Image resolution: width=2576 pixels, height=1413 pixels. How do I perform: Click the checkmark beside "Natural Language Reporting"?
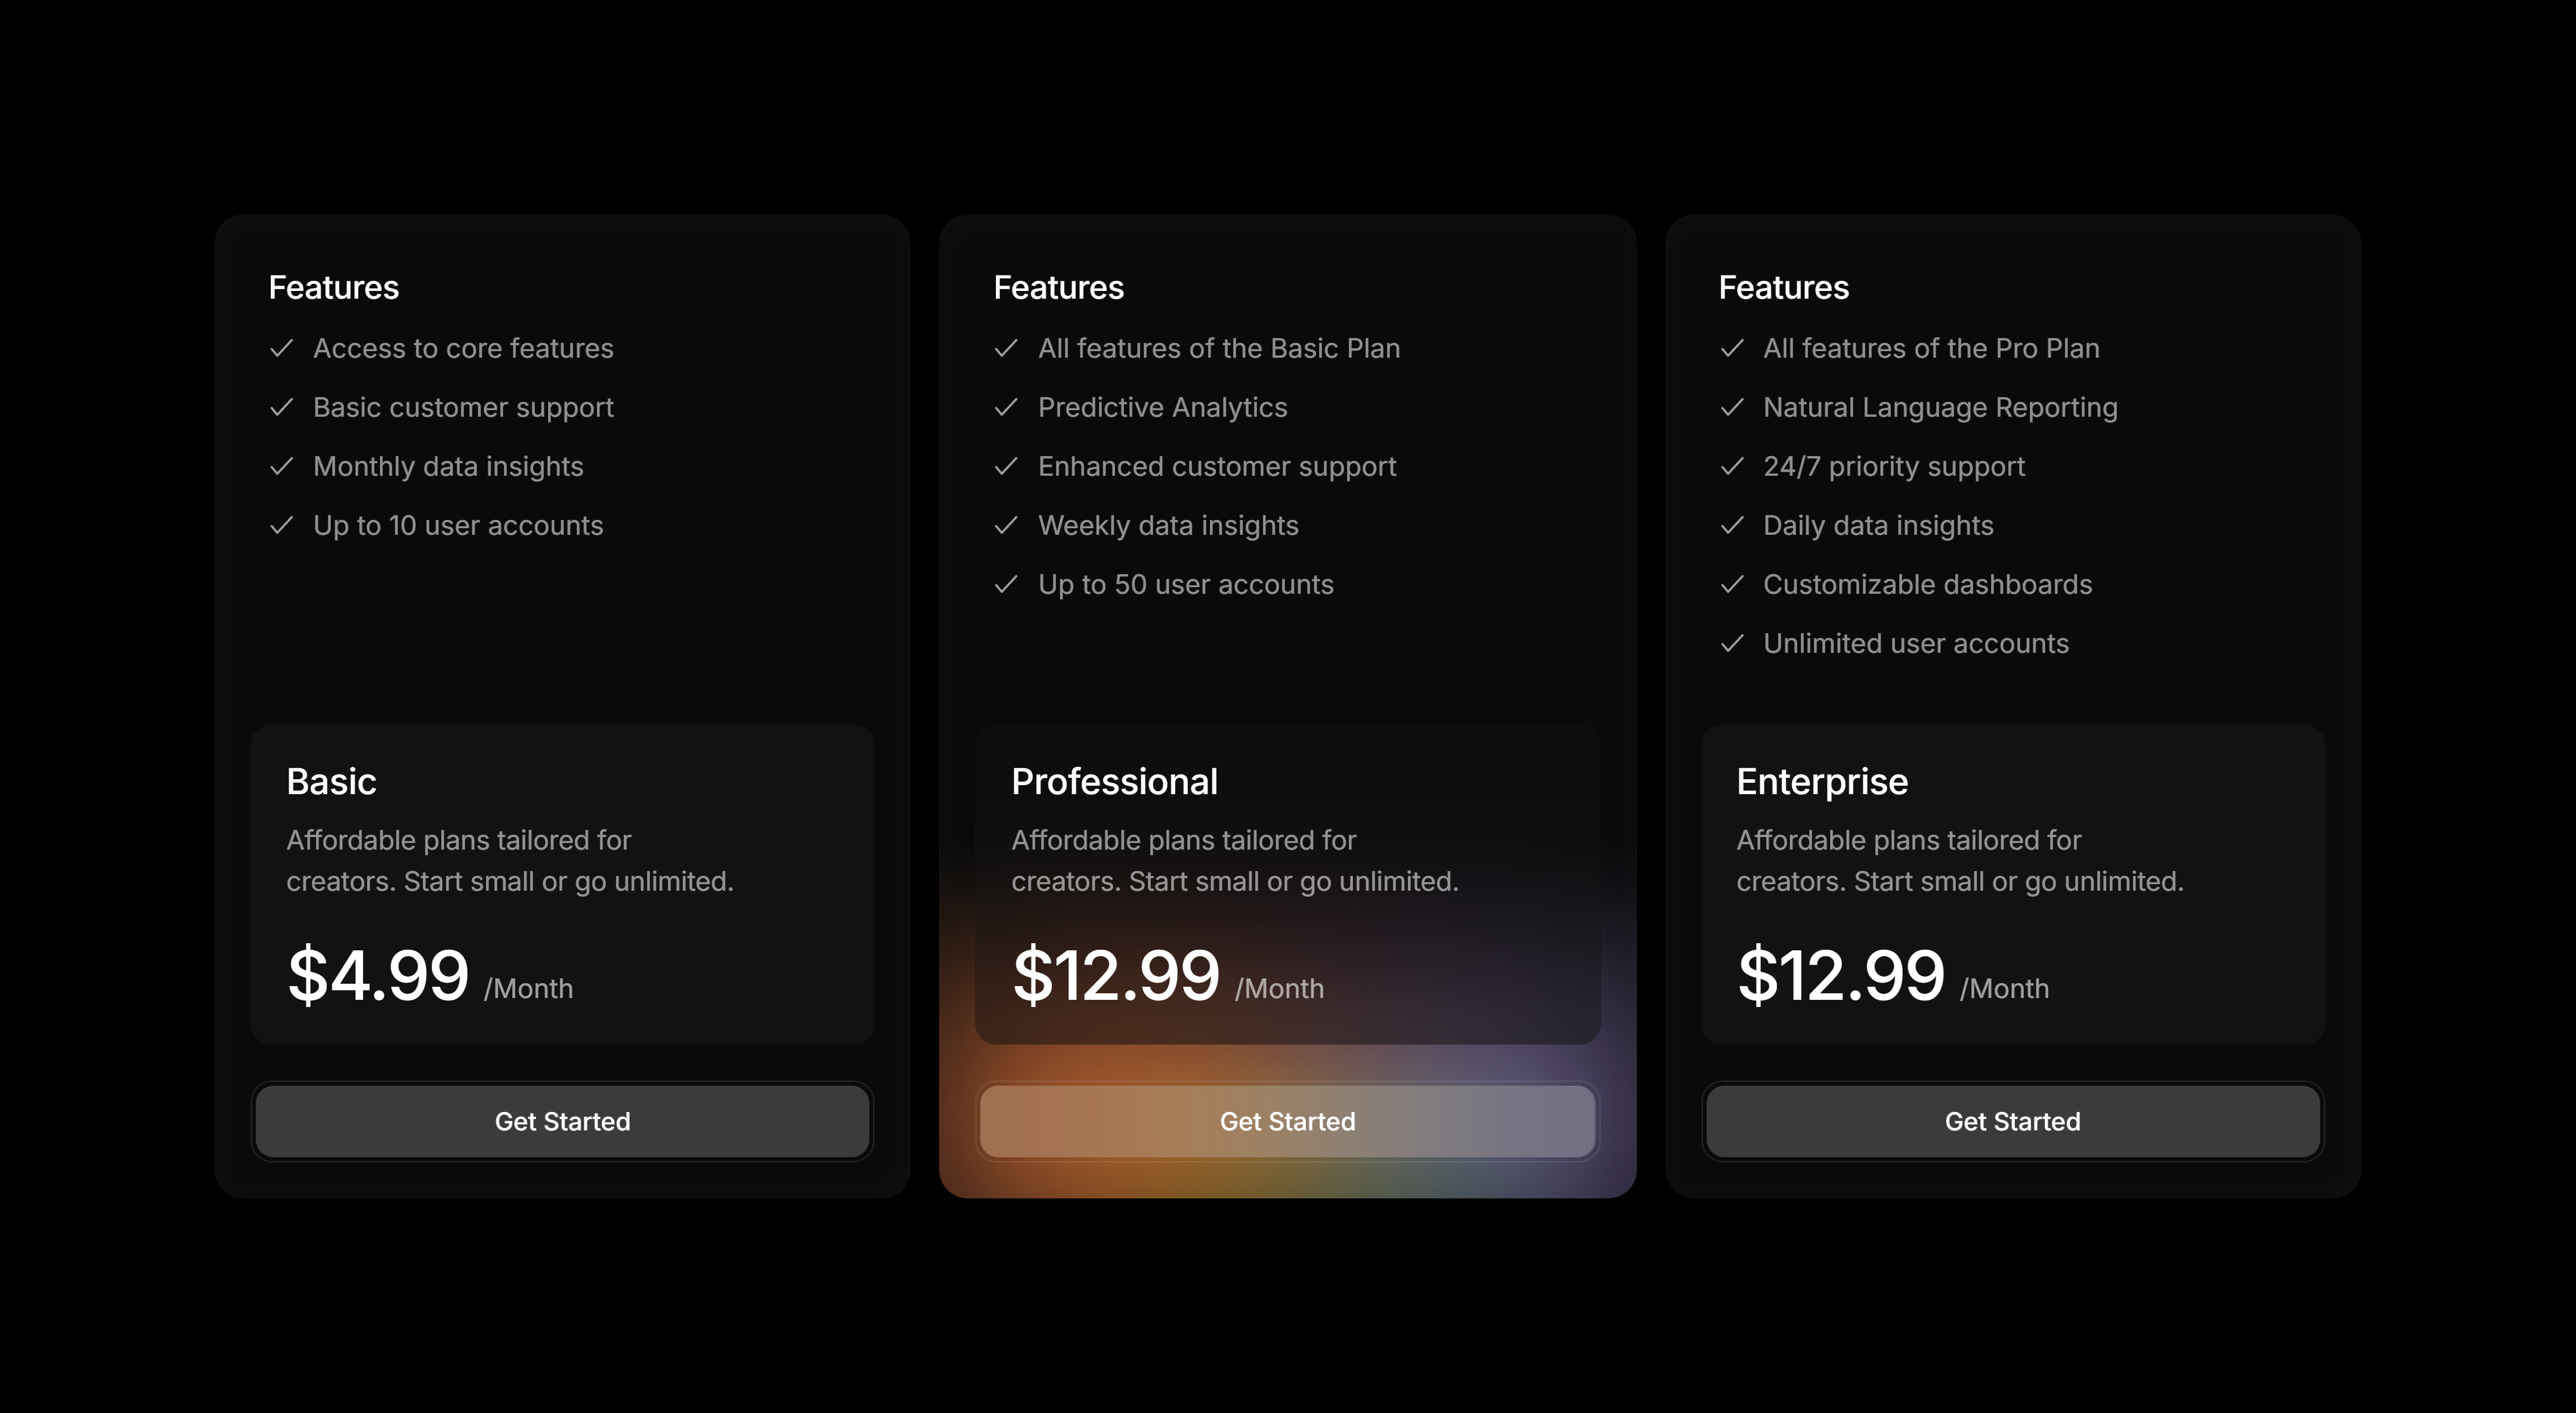coord(1733,407)
